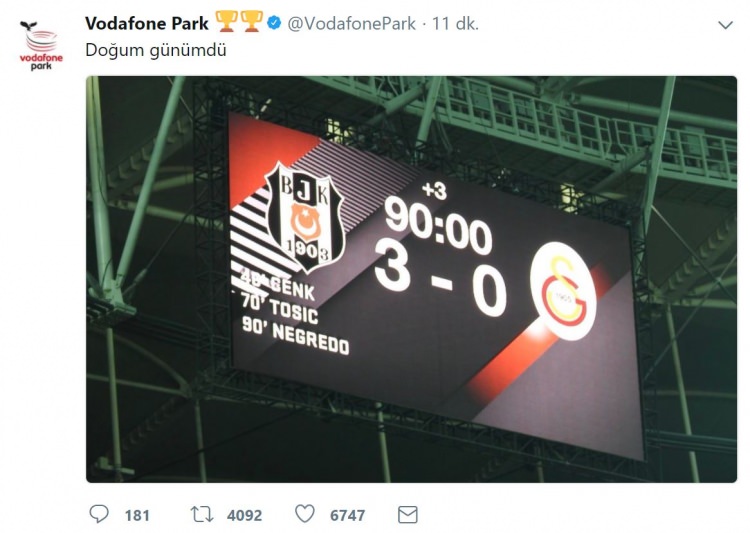
Task: Click the reply speech bubble icon
Action: [99, 515]
